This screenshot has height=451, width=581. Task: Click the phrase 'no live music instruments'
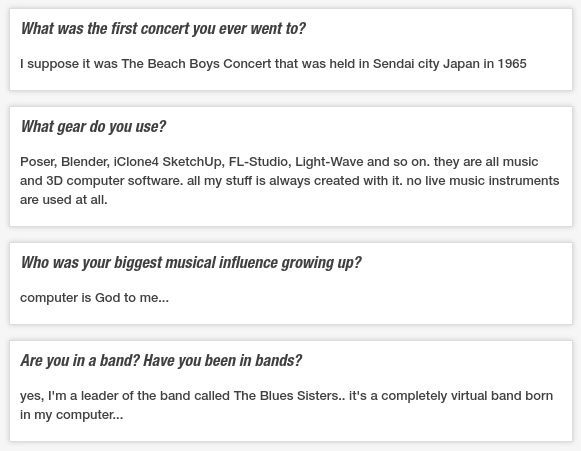tap(483, 181)
